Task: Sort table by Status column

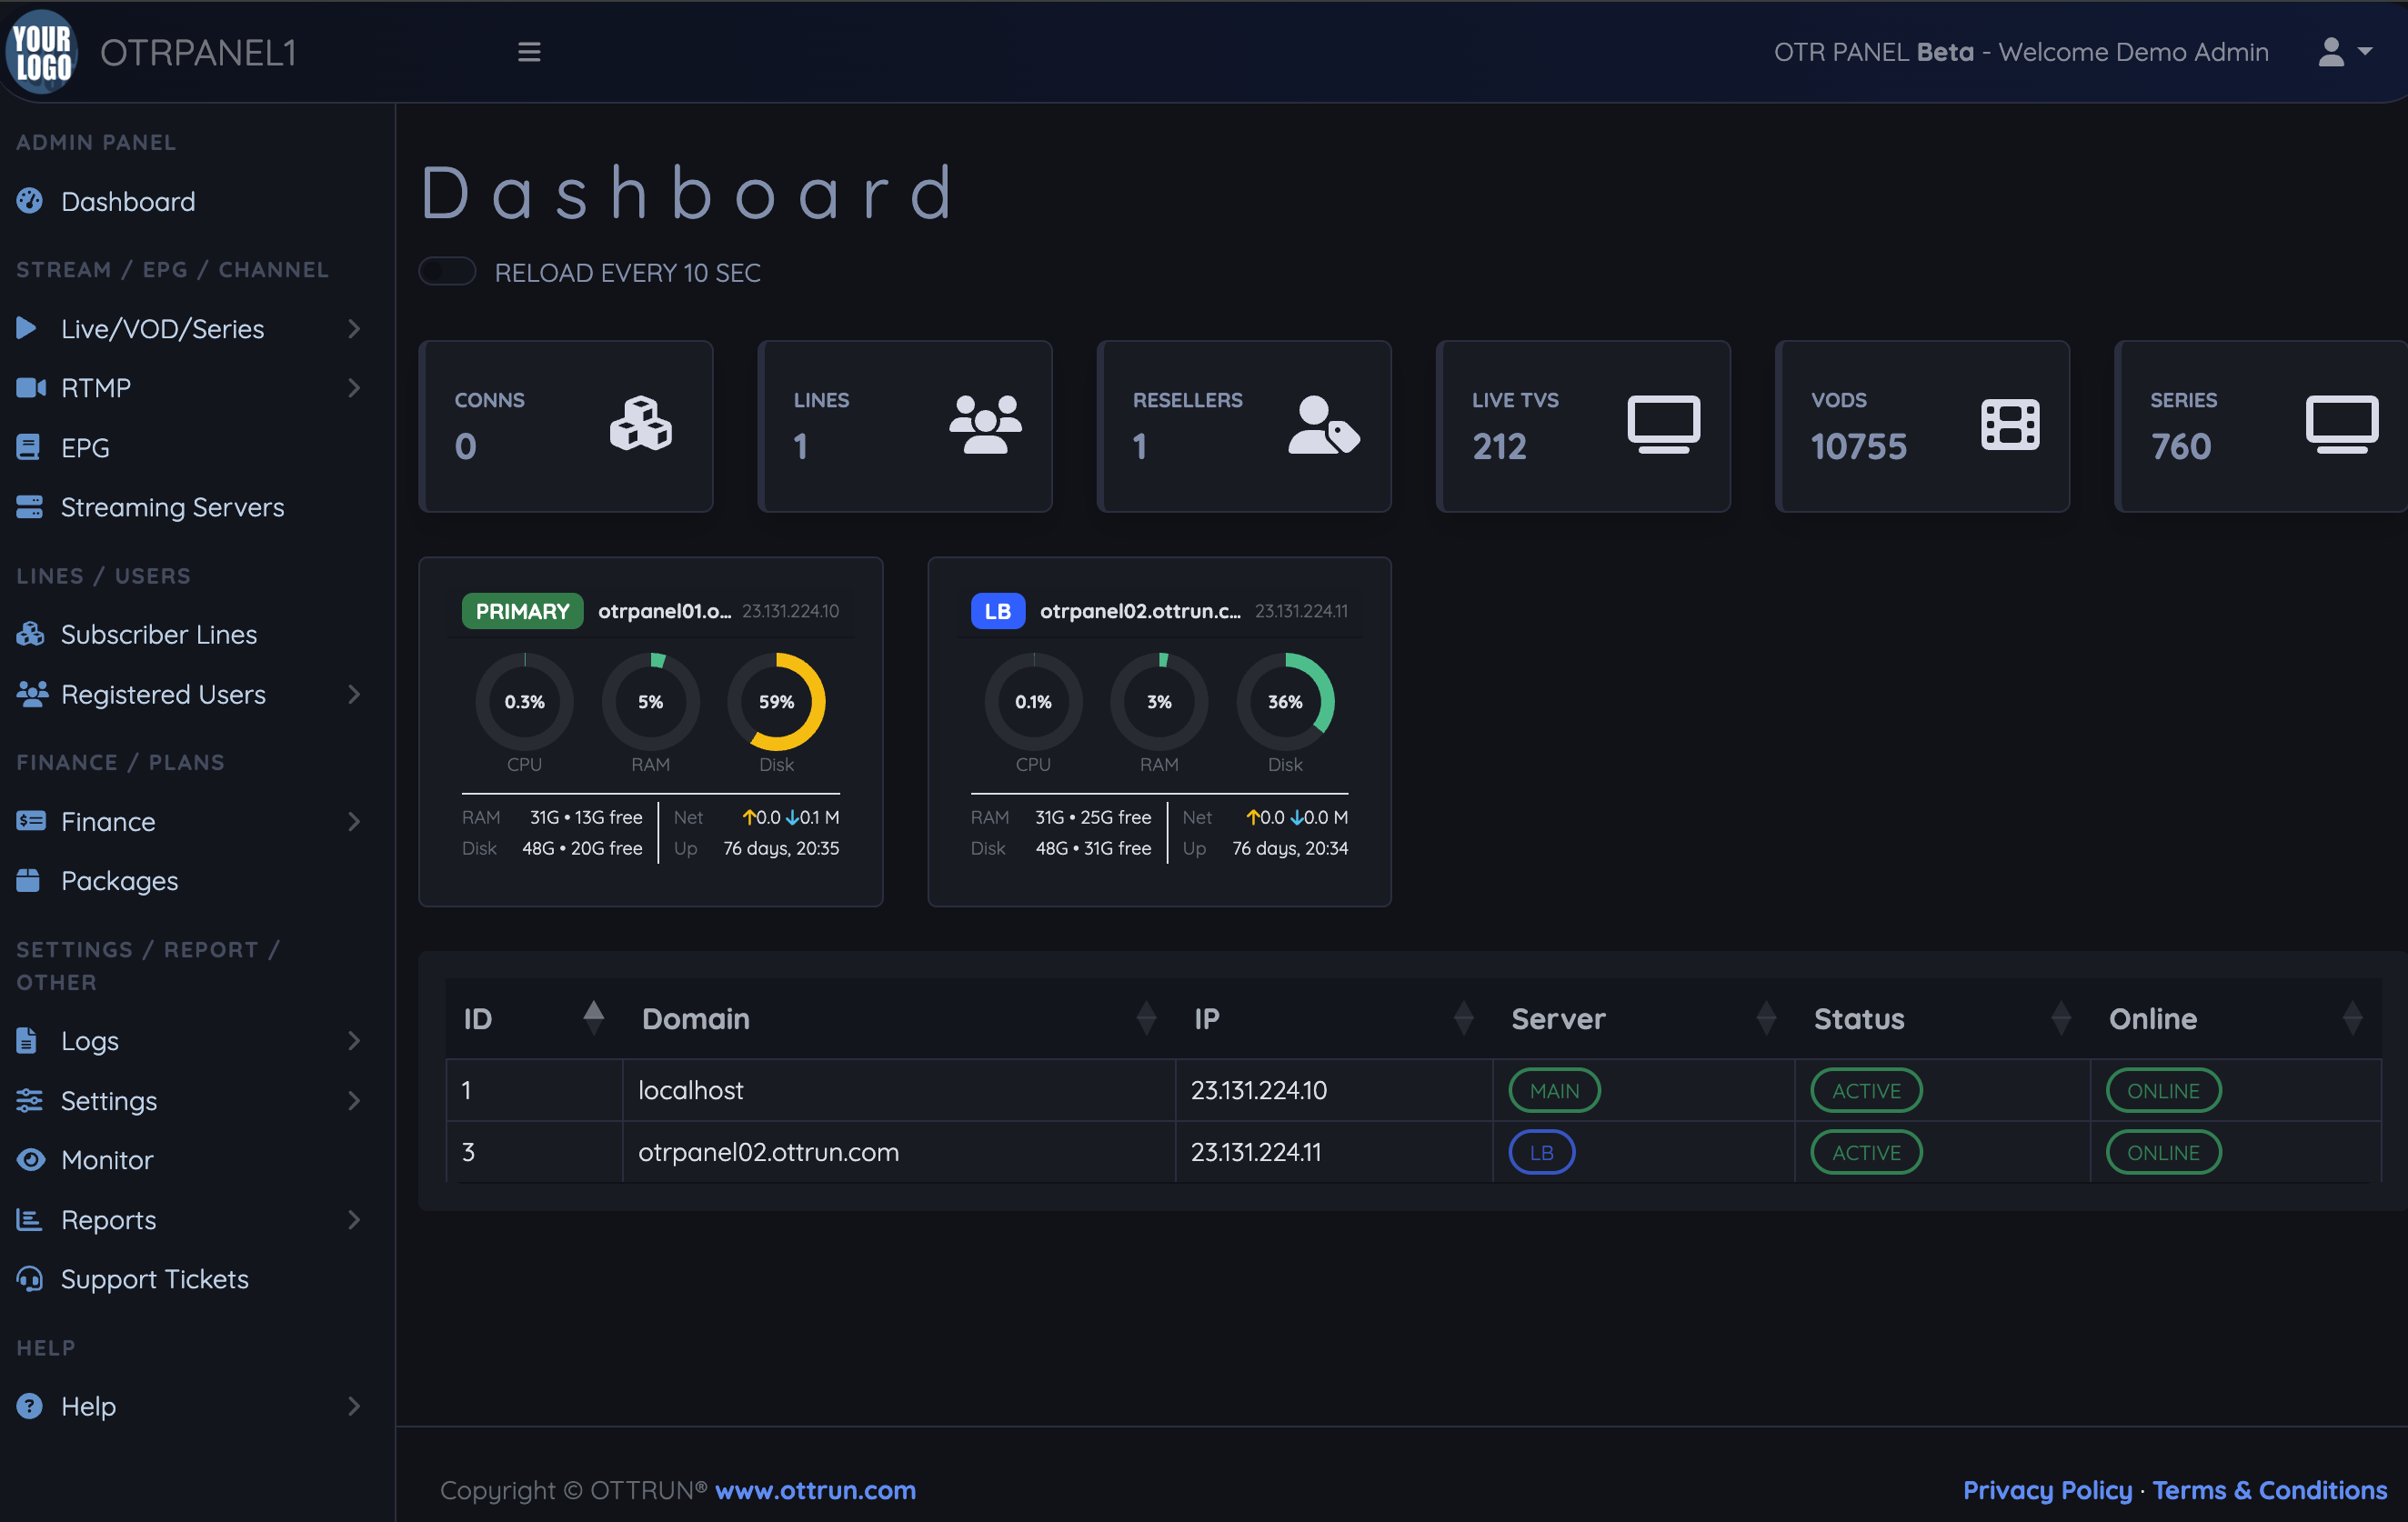Action: (1942, 1018)
